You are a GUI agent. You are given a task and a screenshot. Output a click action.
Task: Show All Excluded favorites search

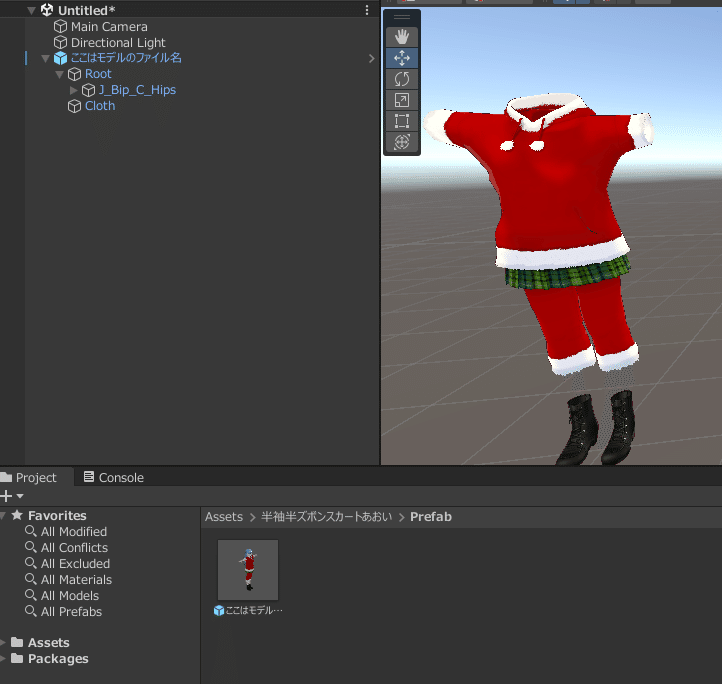[76, 564]
